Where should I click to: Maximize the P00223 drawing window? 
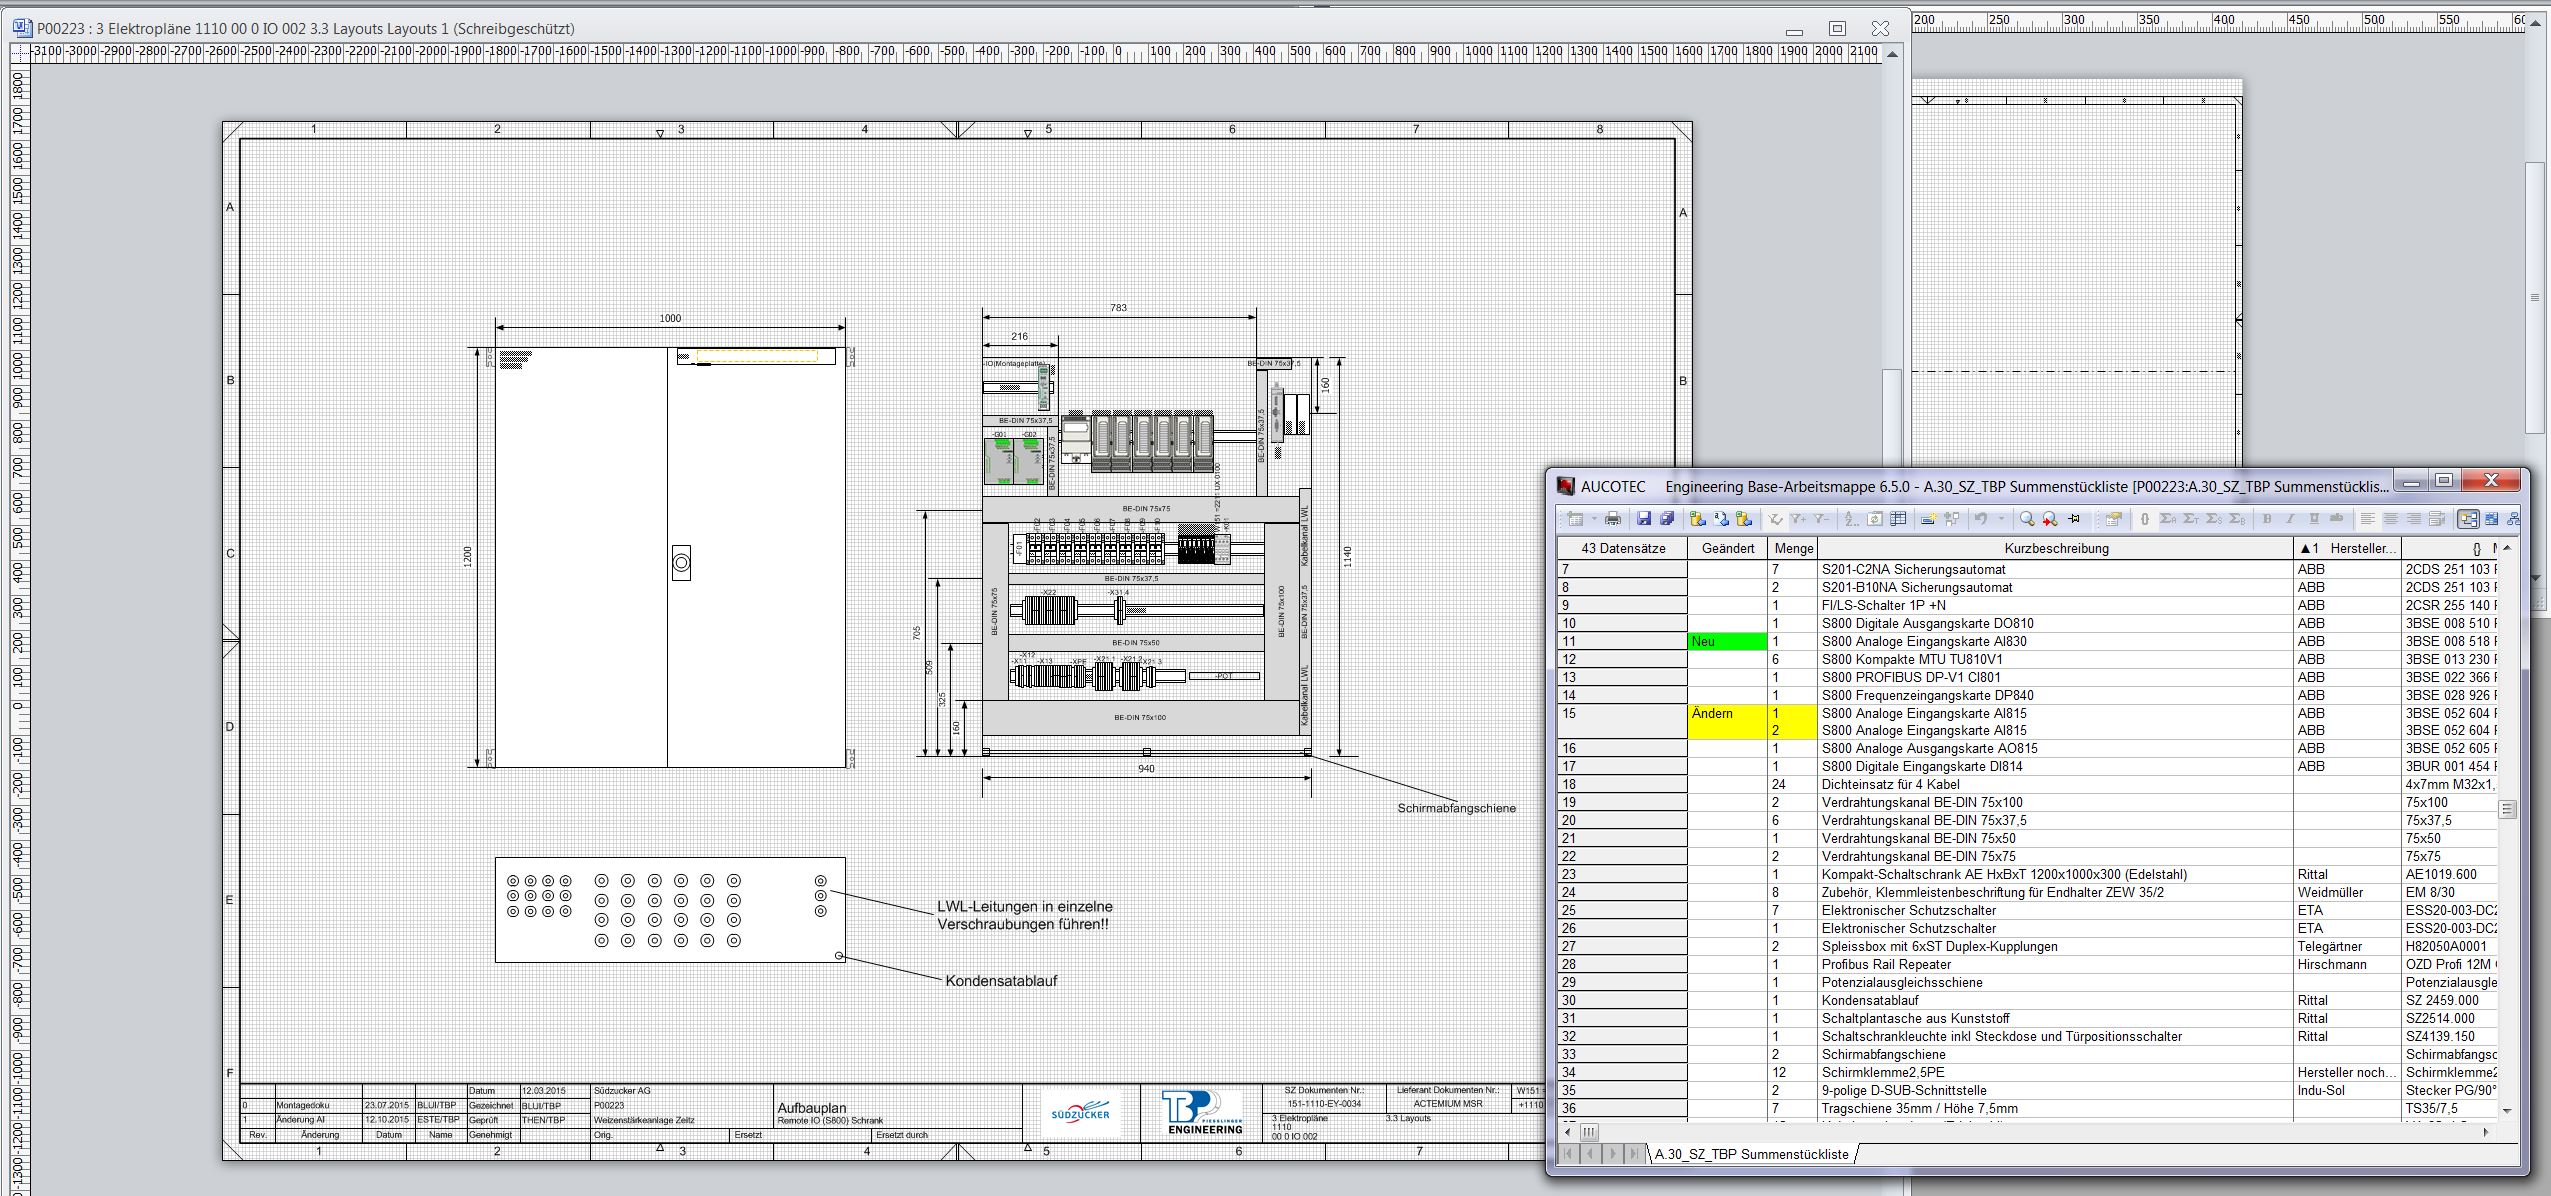pyautogui.click(x=1837, y=28)
